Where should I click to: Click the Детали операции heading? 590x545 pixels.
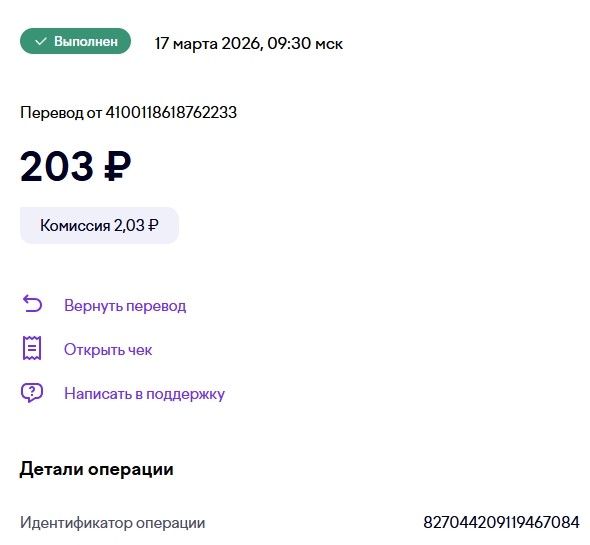coord(97,469)
